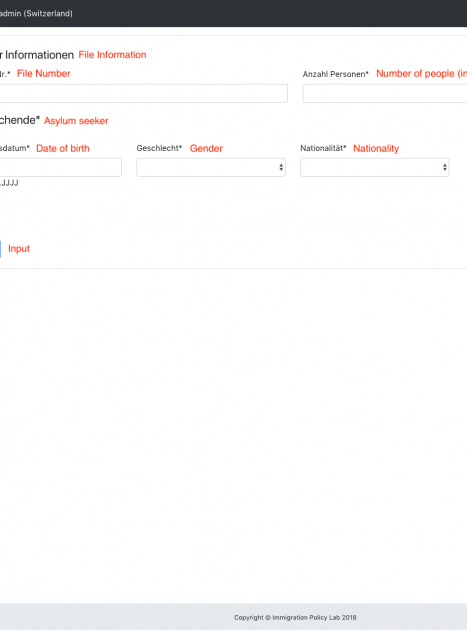Open the Geschlecht gender dropdown
Screen dimensions: 467x630
pyautogui.click(x=211, y=167)
